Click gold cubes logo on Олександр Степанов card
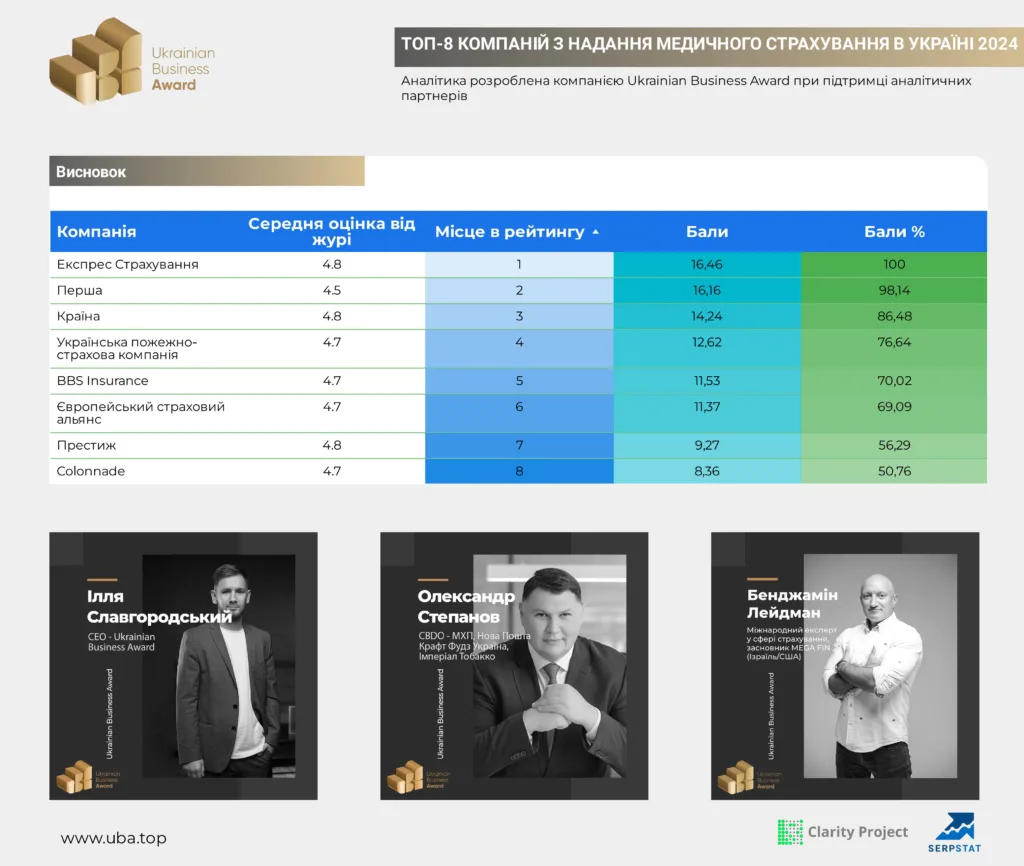Image resolution: width=1024 pixels, height=866 pixels. pyautogui.click(x=405, y=776)
